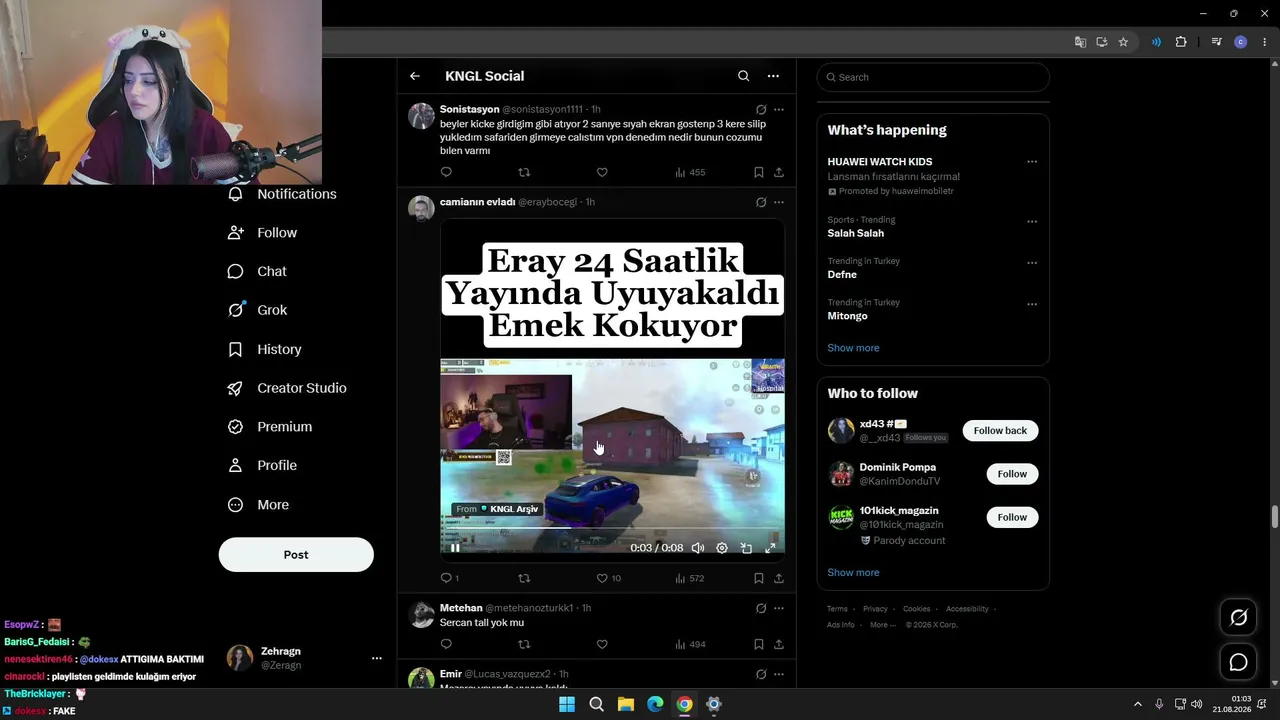
Task: Show hidden icons in the system tray
Action: (1137, 704)
